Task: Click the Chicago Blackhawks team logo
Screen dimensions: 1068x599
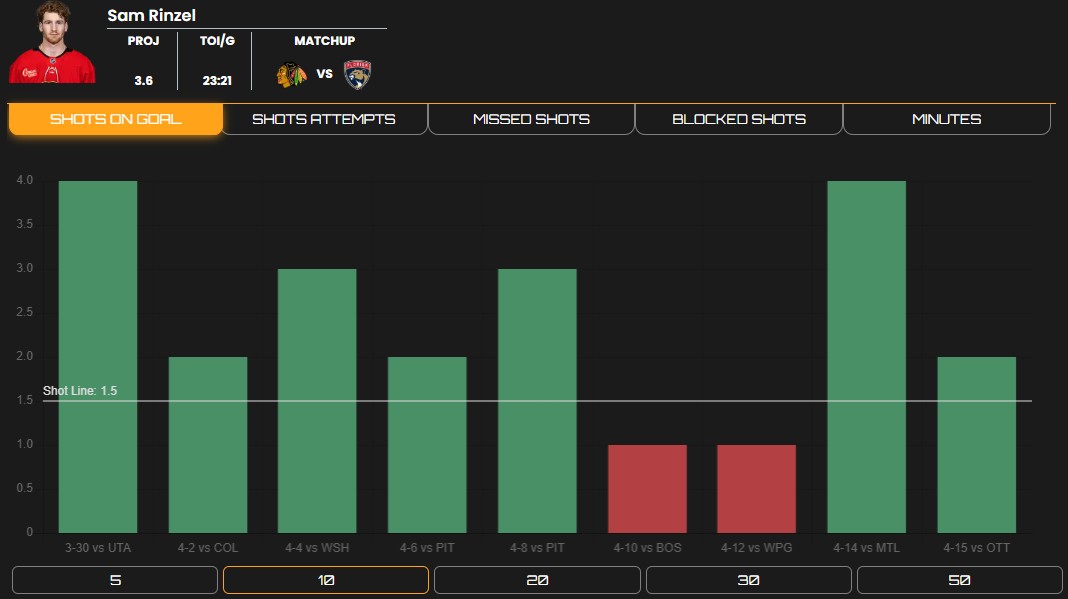Action: [x=291, y=74]
